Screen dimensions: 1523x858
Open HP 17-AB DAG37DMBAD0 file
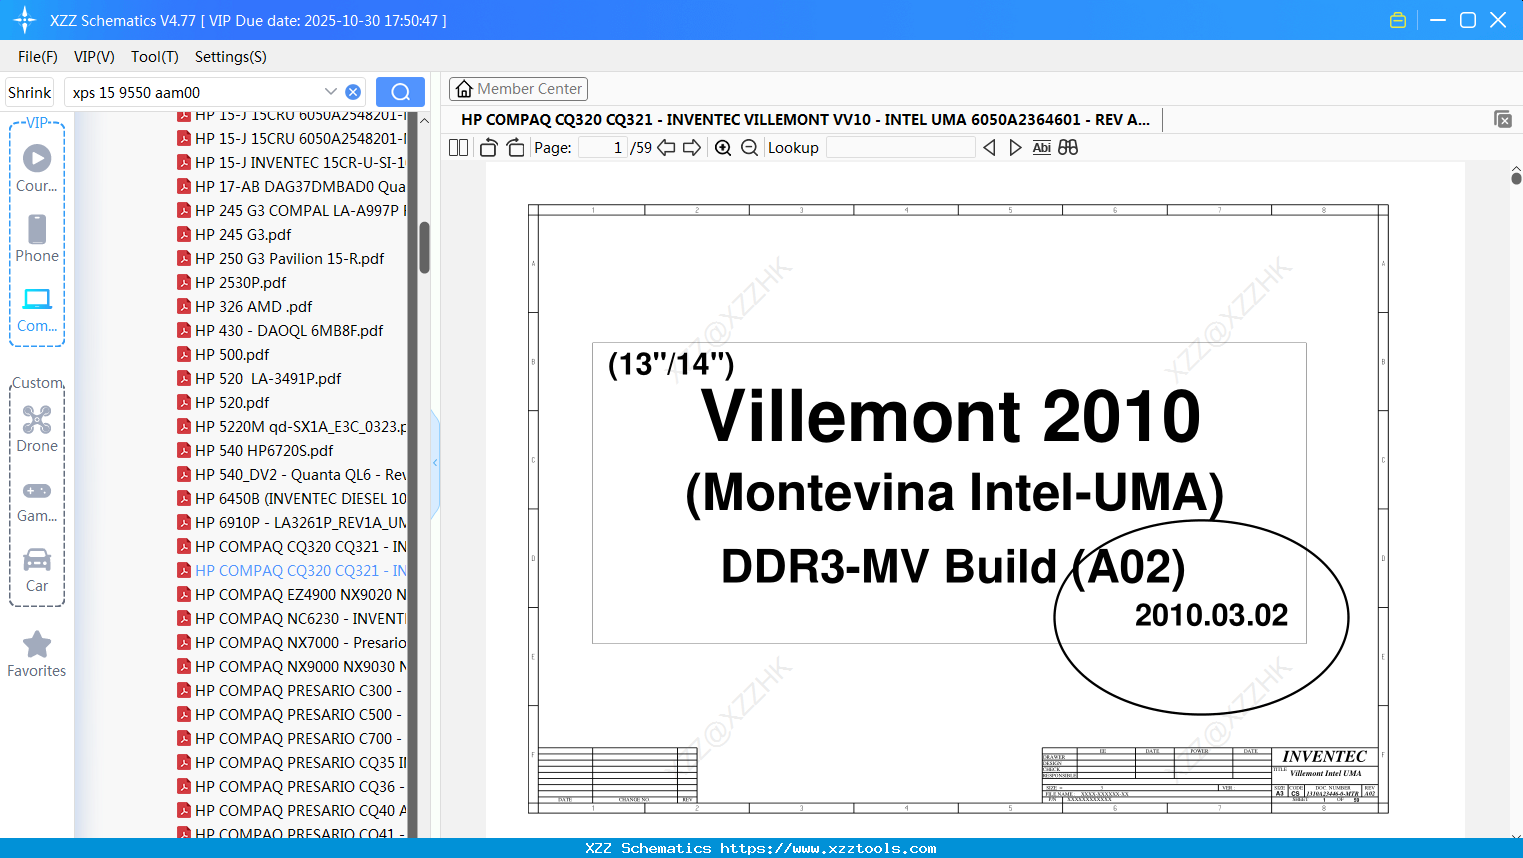coord(292,187)
